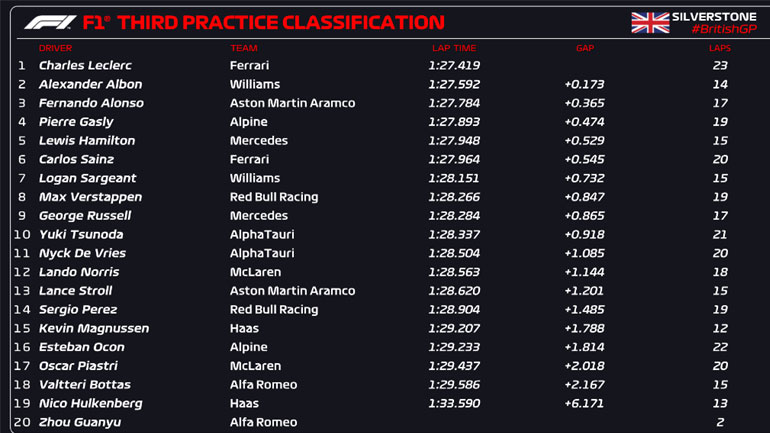Screen dimensions: 770x433
Task: Select the SILVERSTONE title text
Action: coord(714,15)
